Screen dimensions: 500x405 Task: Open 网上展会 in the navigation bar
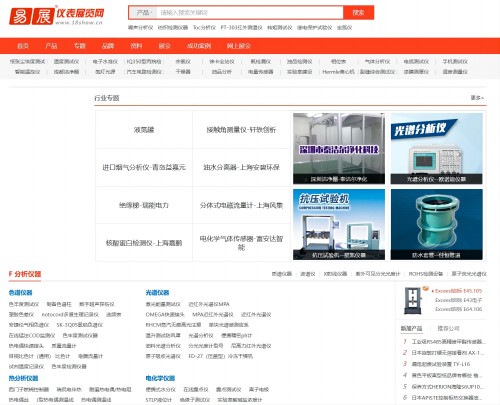pyautogui.click(x=239, y=46)
